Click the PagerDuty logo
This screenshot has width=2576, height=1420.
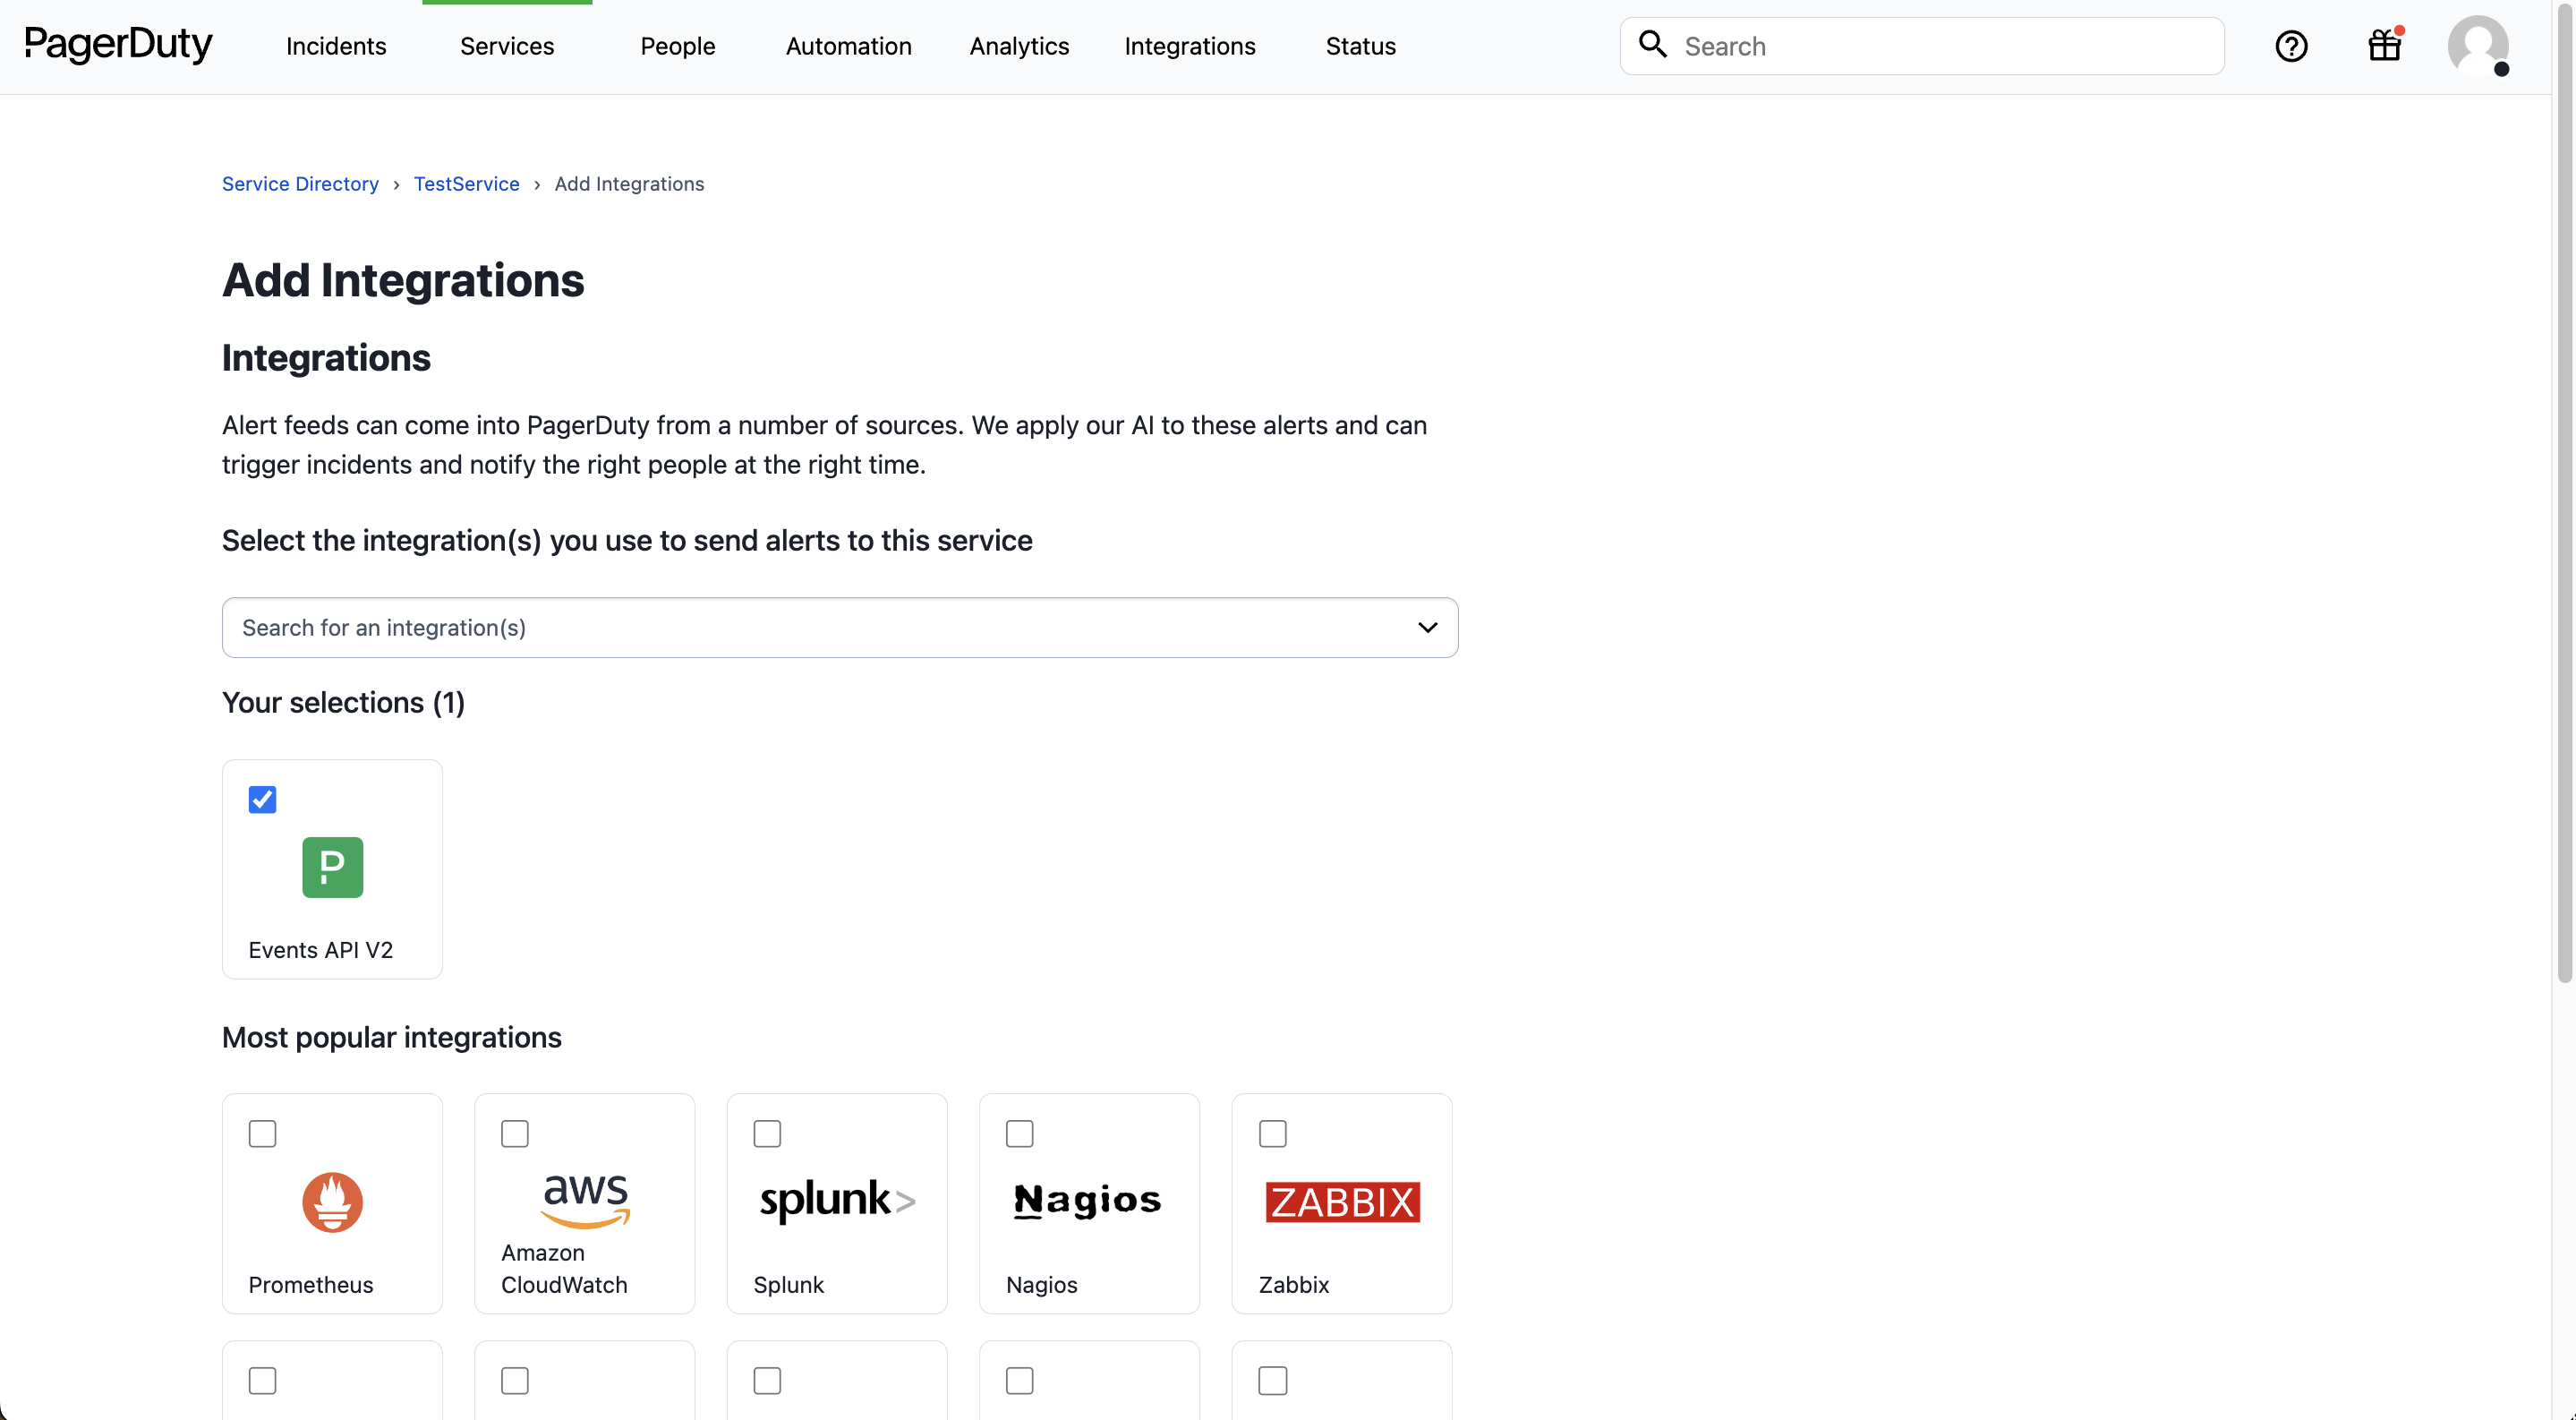tap(118, 45)
